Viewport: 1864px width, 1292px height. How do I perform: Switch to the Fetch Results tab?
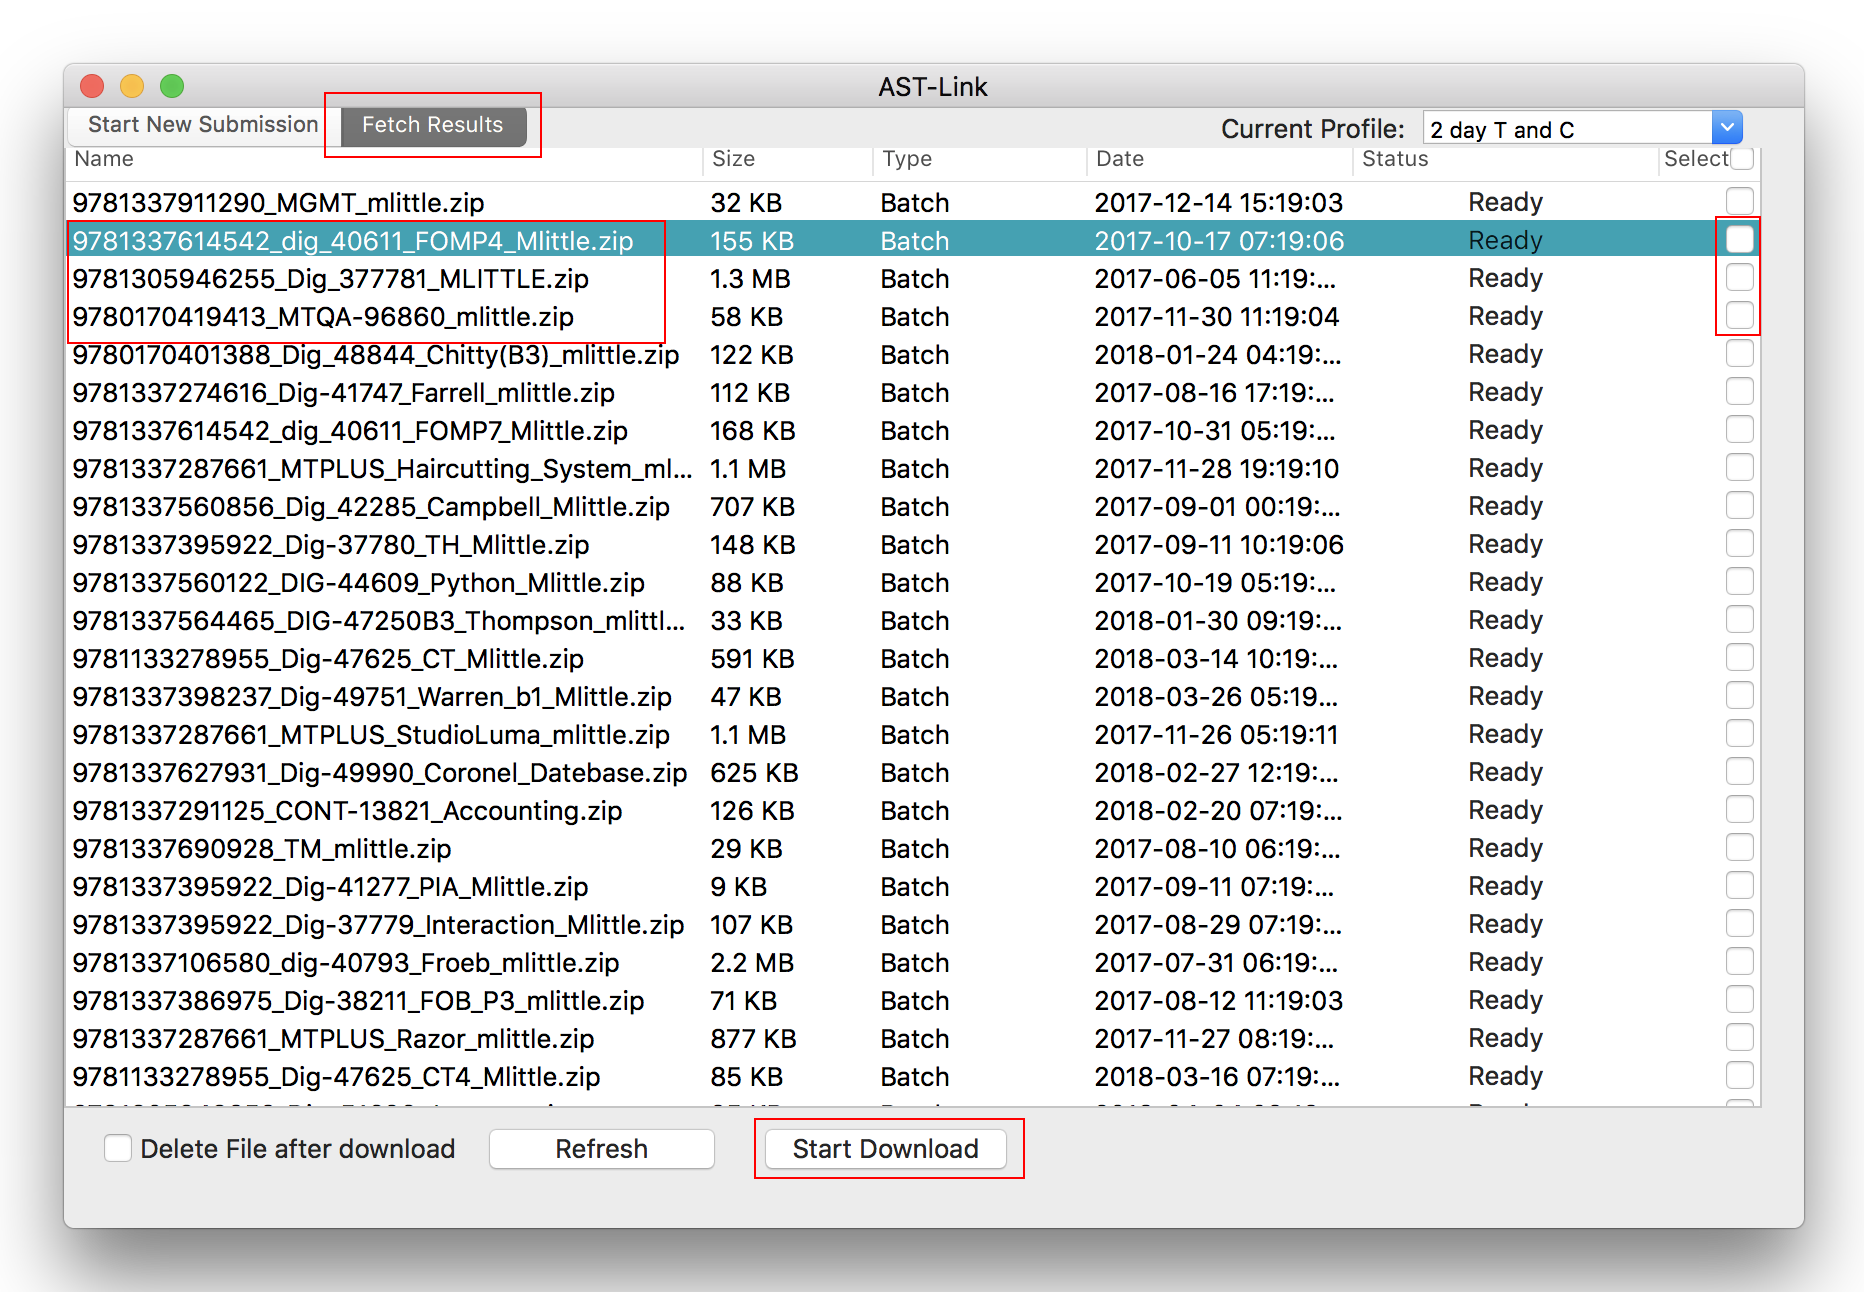click(432, 126)
